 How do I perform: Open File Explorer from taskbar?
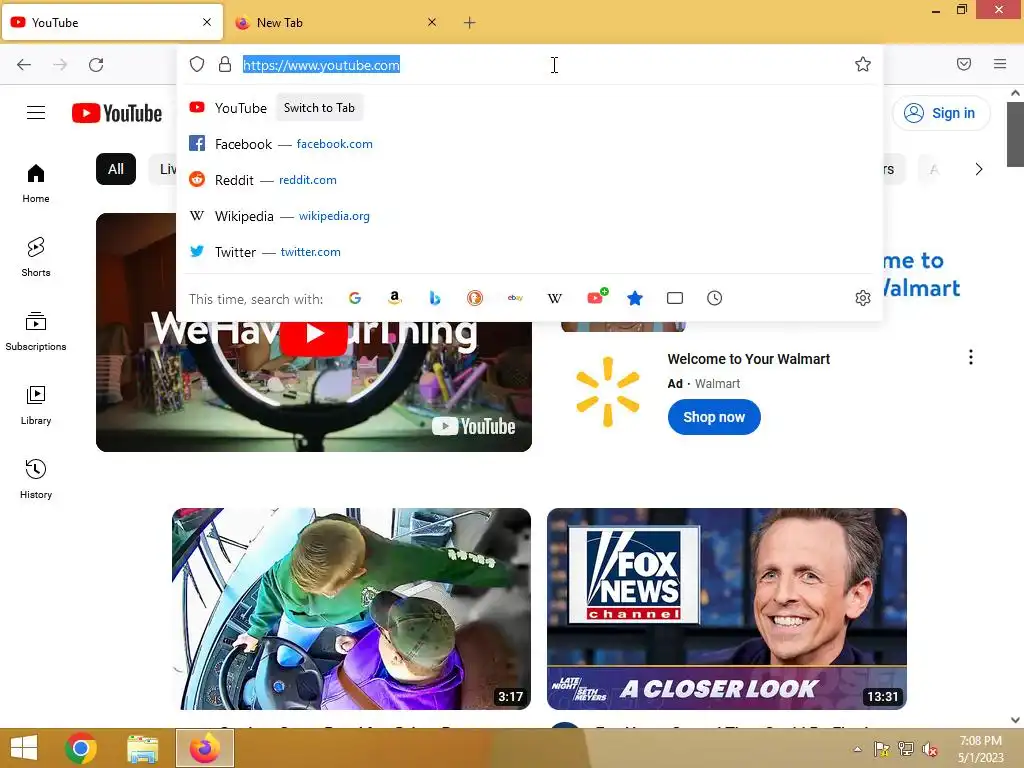[x=142, y=748]
